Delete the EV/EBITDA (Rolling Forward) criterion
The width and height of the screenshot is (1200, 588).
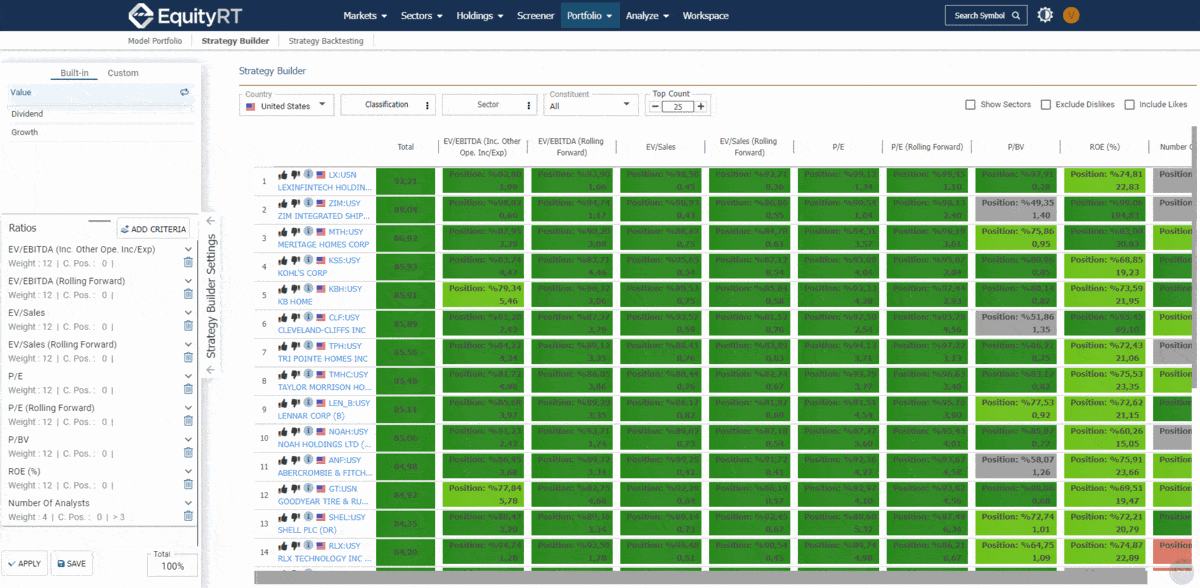click(x=188, y=295)
